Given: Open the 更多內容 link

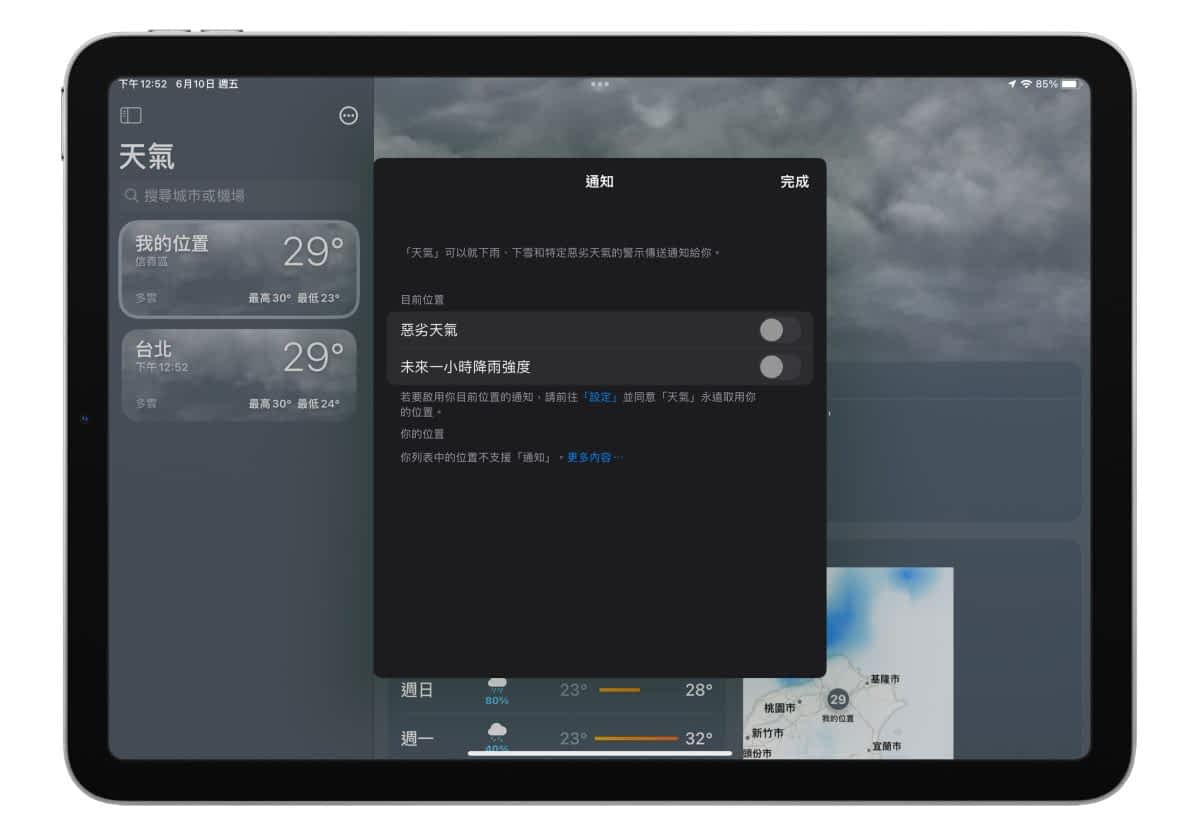Looking at the screenshot, I should click(x=594, y=457).
